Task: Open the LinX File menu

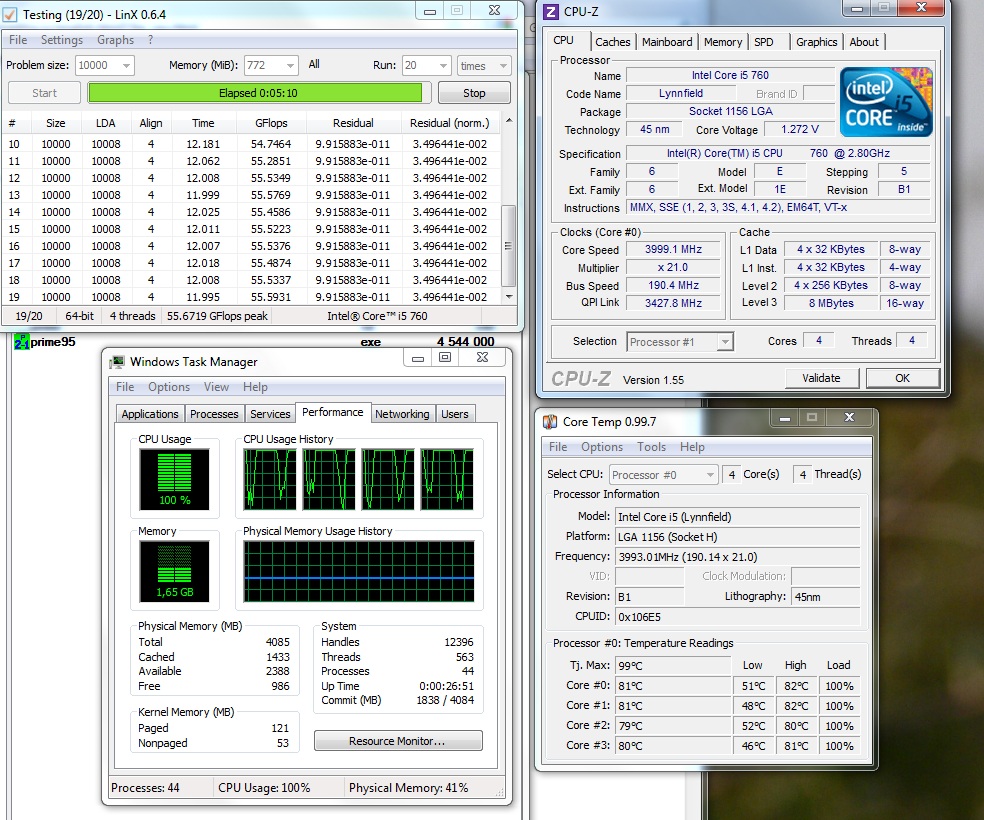Action: tap(18, 40)
